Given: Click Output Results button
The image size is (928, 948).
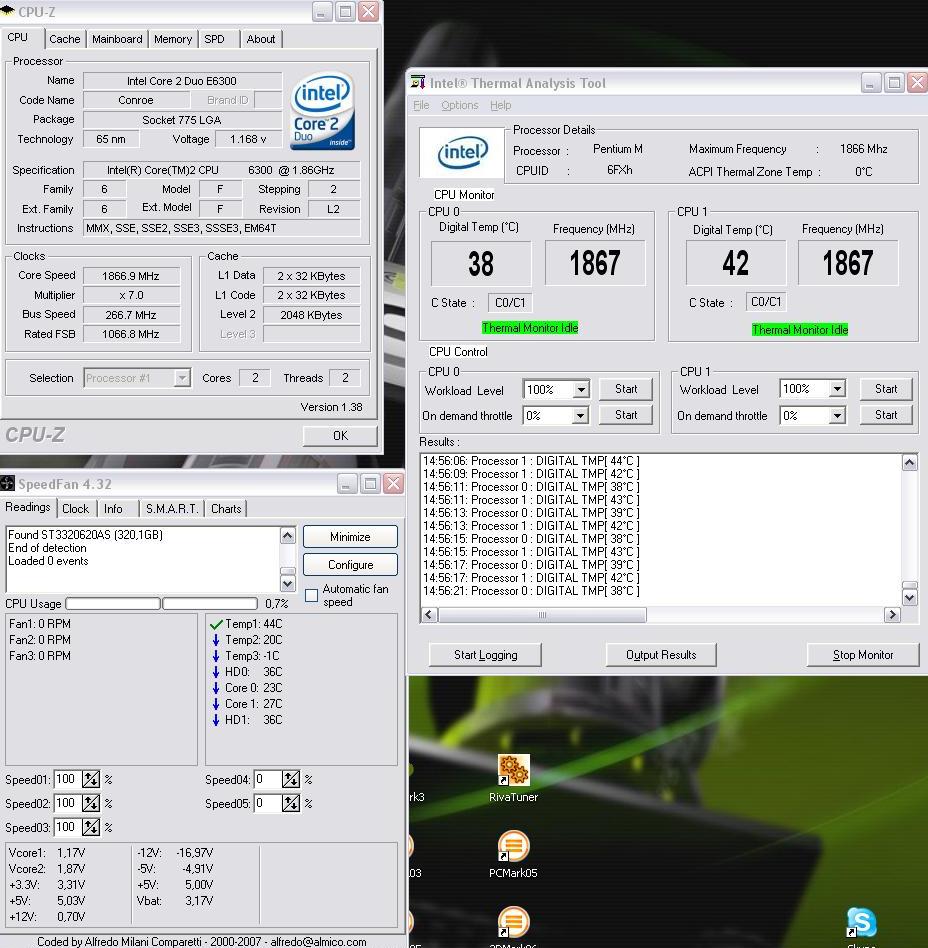Looking at the screenshot, I should (661, 655).
